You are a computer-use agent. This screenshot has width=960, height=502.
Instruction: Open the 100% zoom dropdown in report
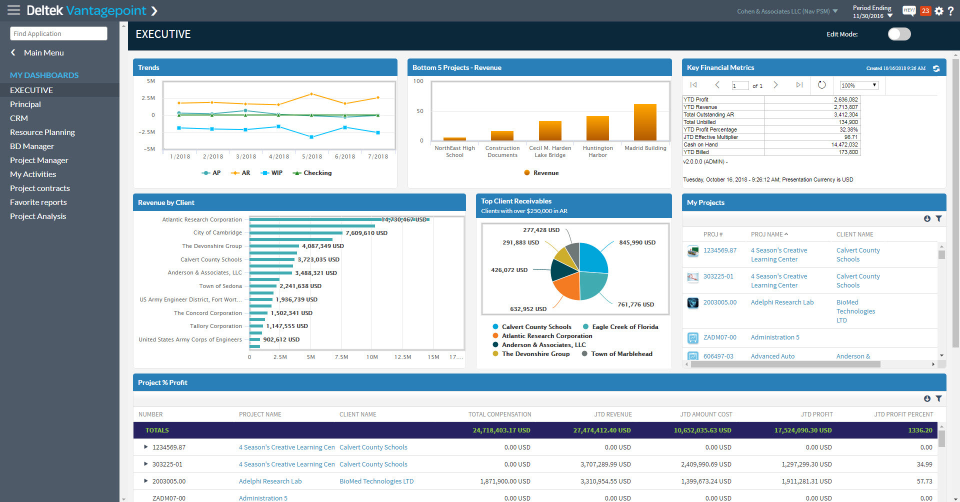coord(859,86)
